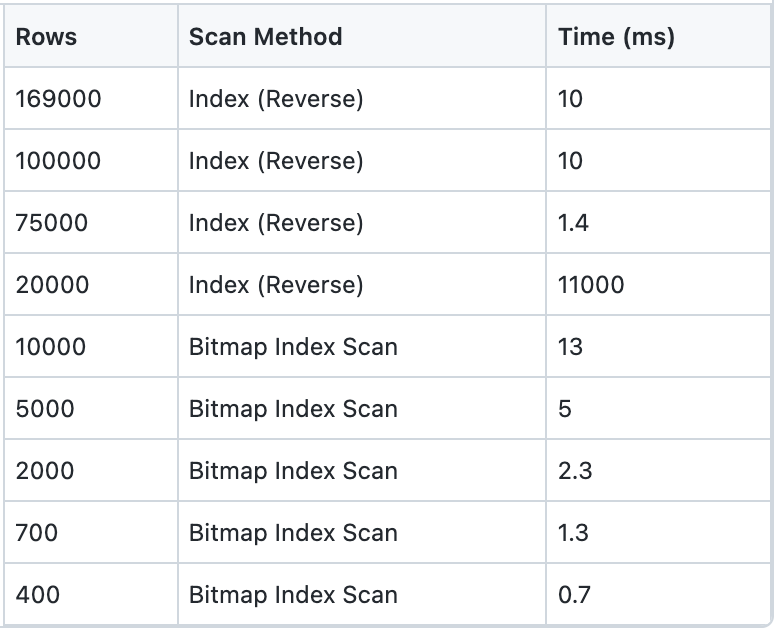Select the 0.7 time value cell
The width and height of the screenshot is (776, 632).
point(659,594)
